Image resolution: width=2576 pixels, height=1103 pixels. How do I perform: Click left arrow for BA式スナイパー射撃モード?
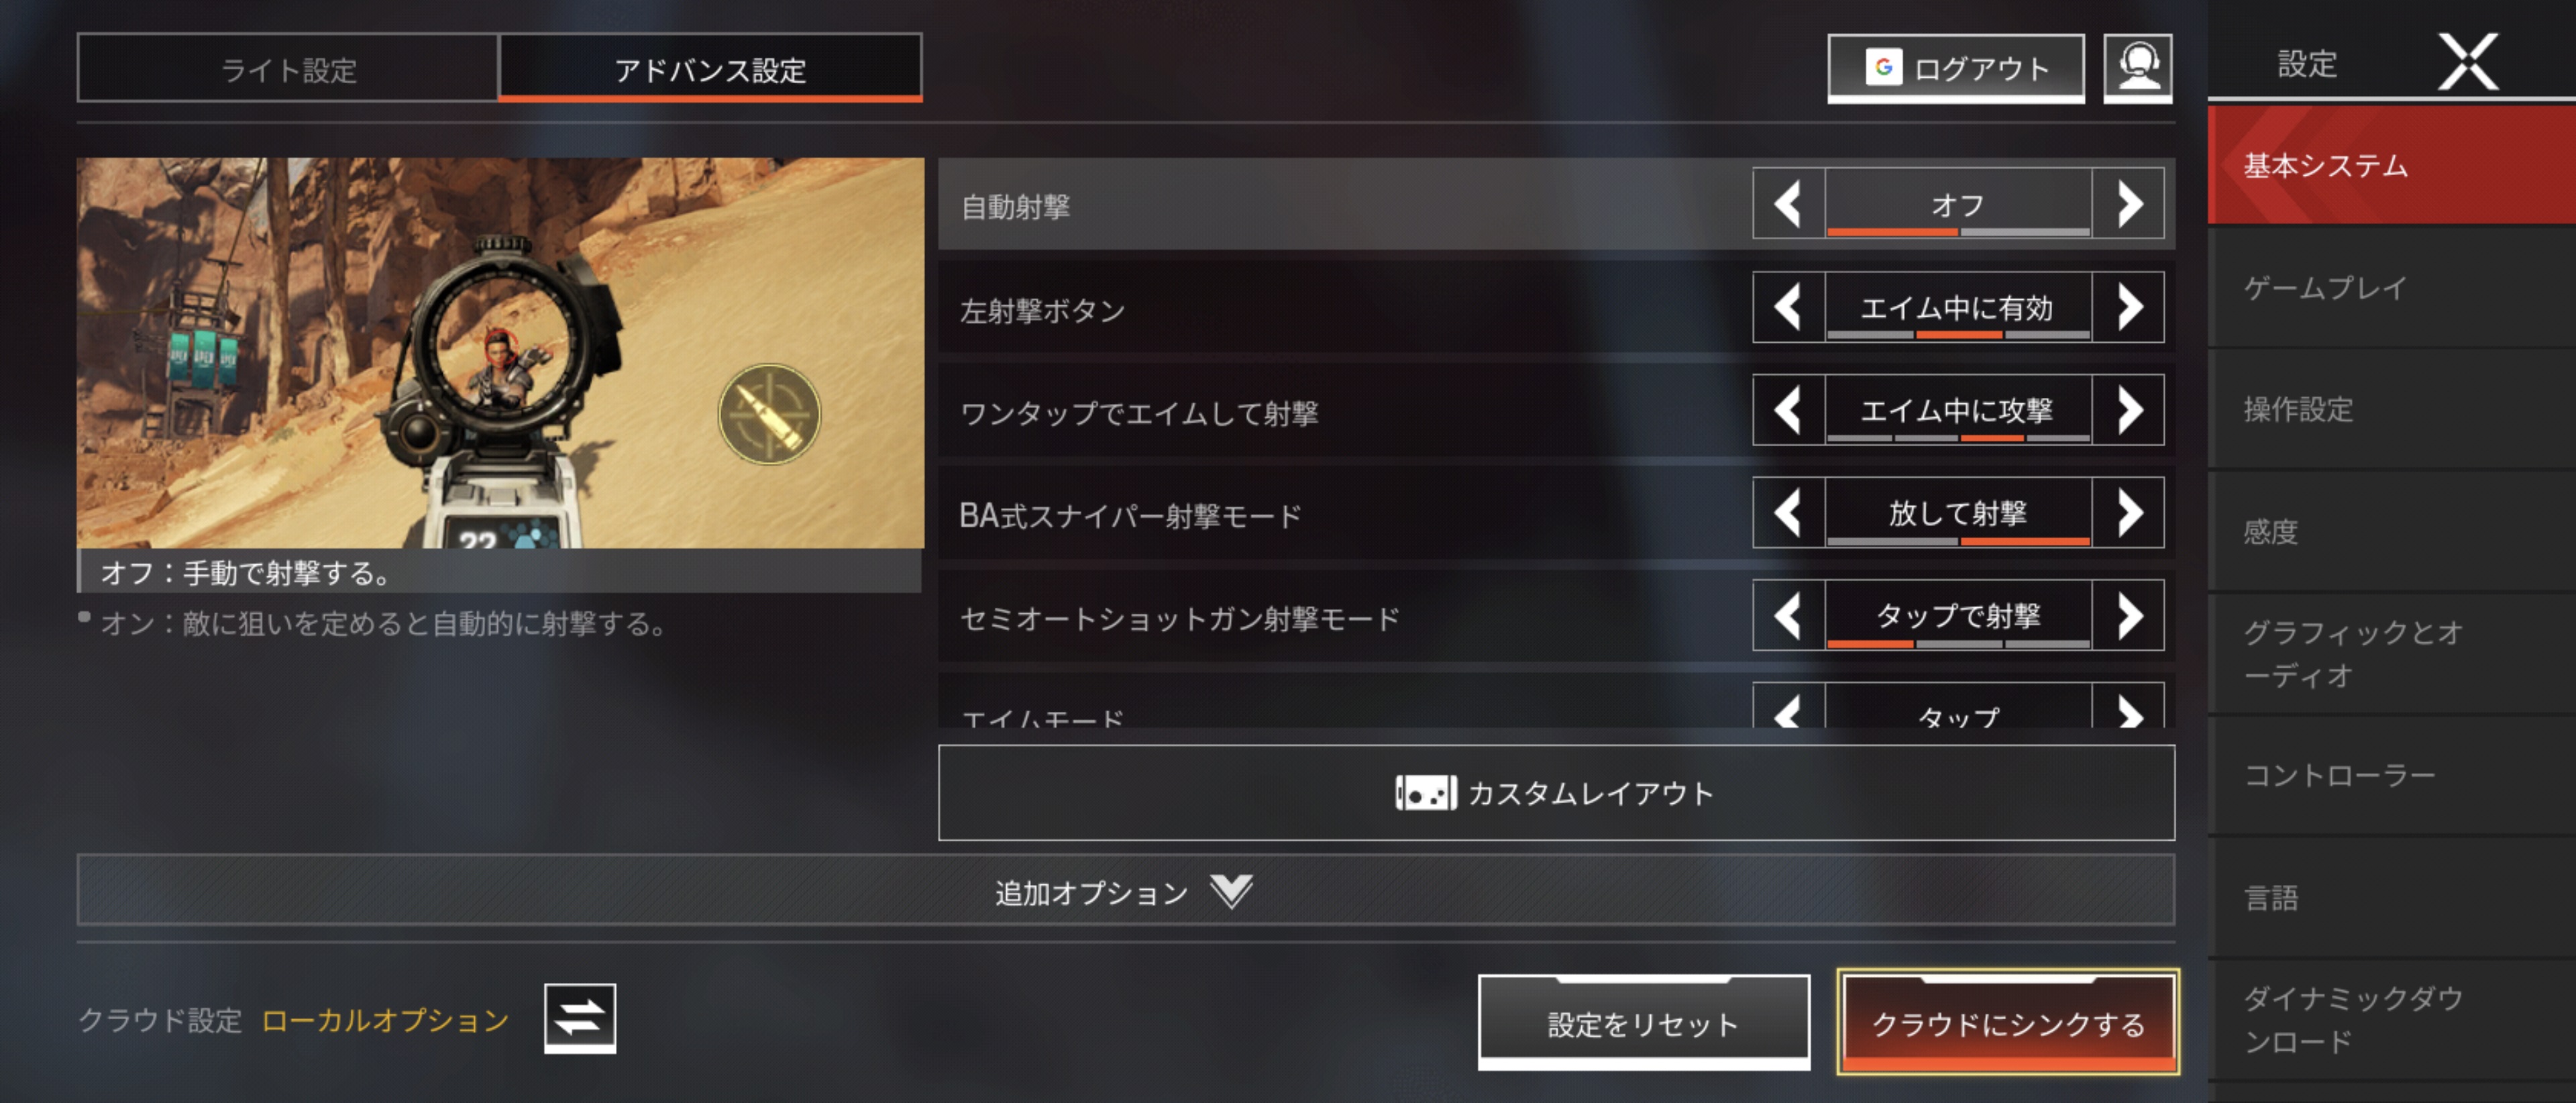coord(1789,513)
